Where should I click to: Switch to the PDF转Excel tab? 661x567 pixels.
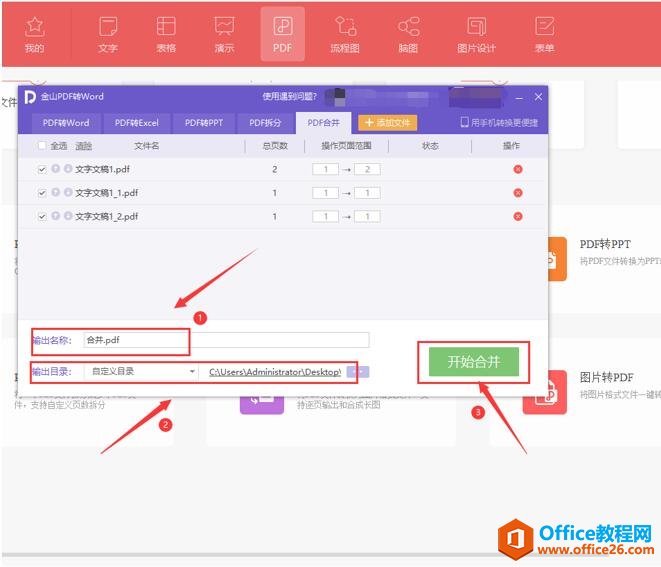[x=137, y=123]
